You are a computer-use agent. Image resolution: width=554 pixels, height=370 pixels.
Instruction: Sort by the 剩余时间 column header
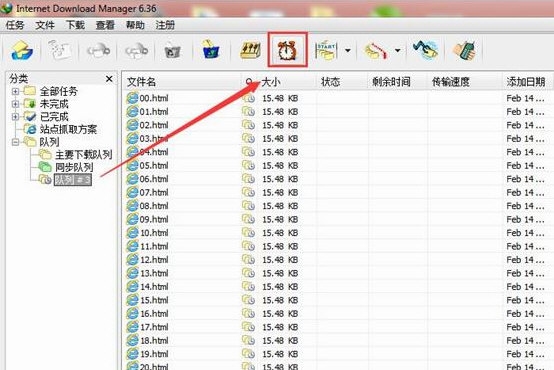tap(391, 82)
